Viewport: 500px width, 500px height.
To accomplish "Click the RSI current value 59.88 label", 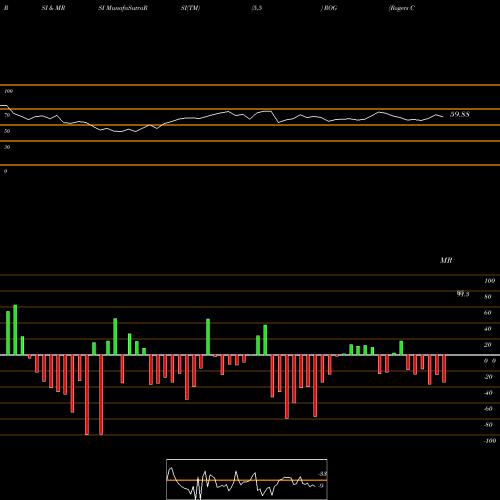I will pos(460,114).
